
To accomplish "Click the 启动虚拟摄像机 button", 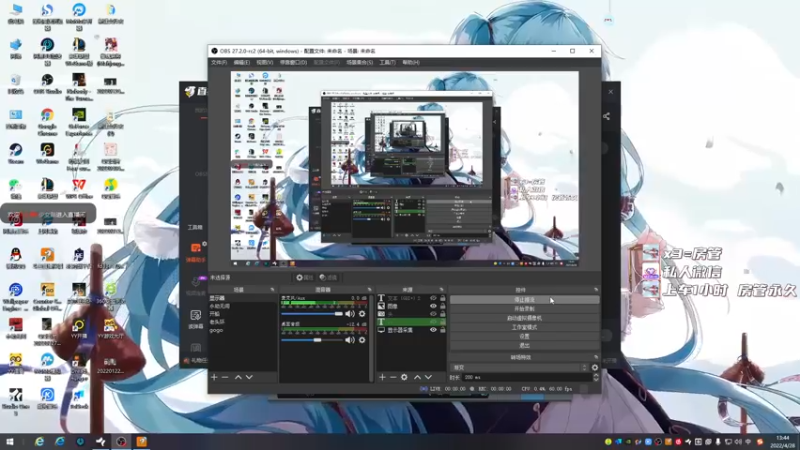I will 524,318.
